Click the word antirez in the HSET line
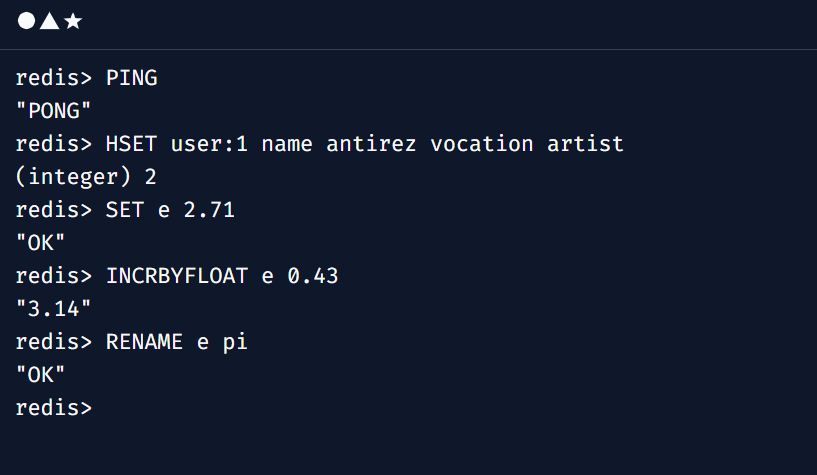 (x=371, y=144)
